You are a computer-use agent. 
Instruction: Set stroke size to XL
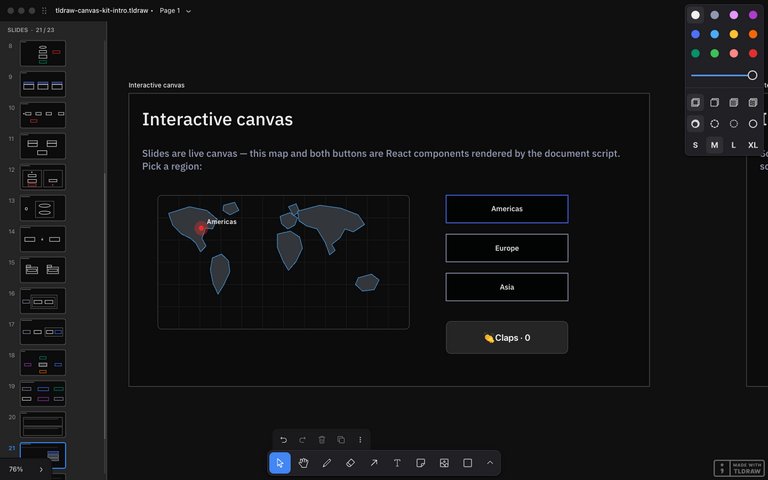[x=753, y=145]
